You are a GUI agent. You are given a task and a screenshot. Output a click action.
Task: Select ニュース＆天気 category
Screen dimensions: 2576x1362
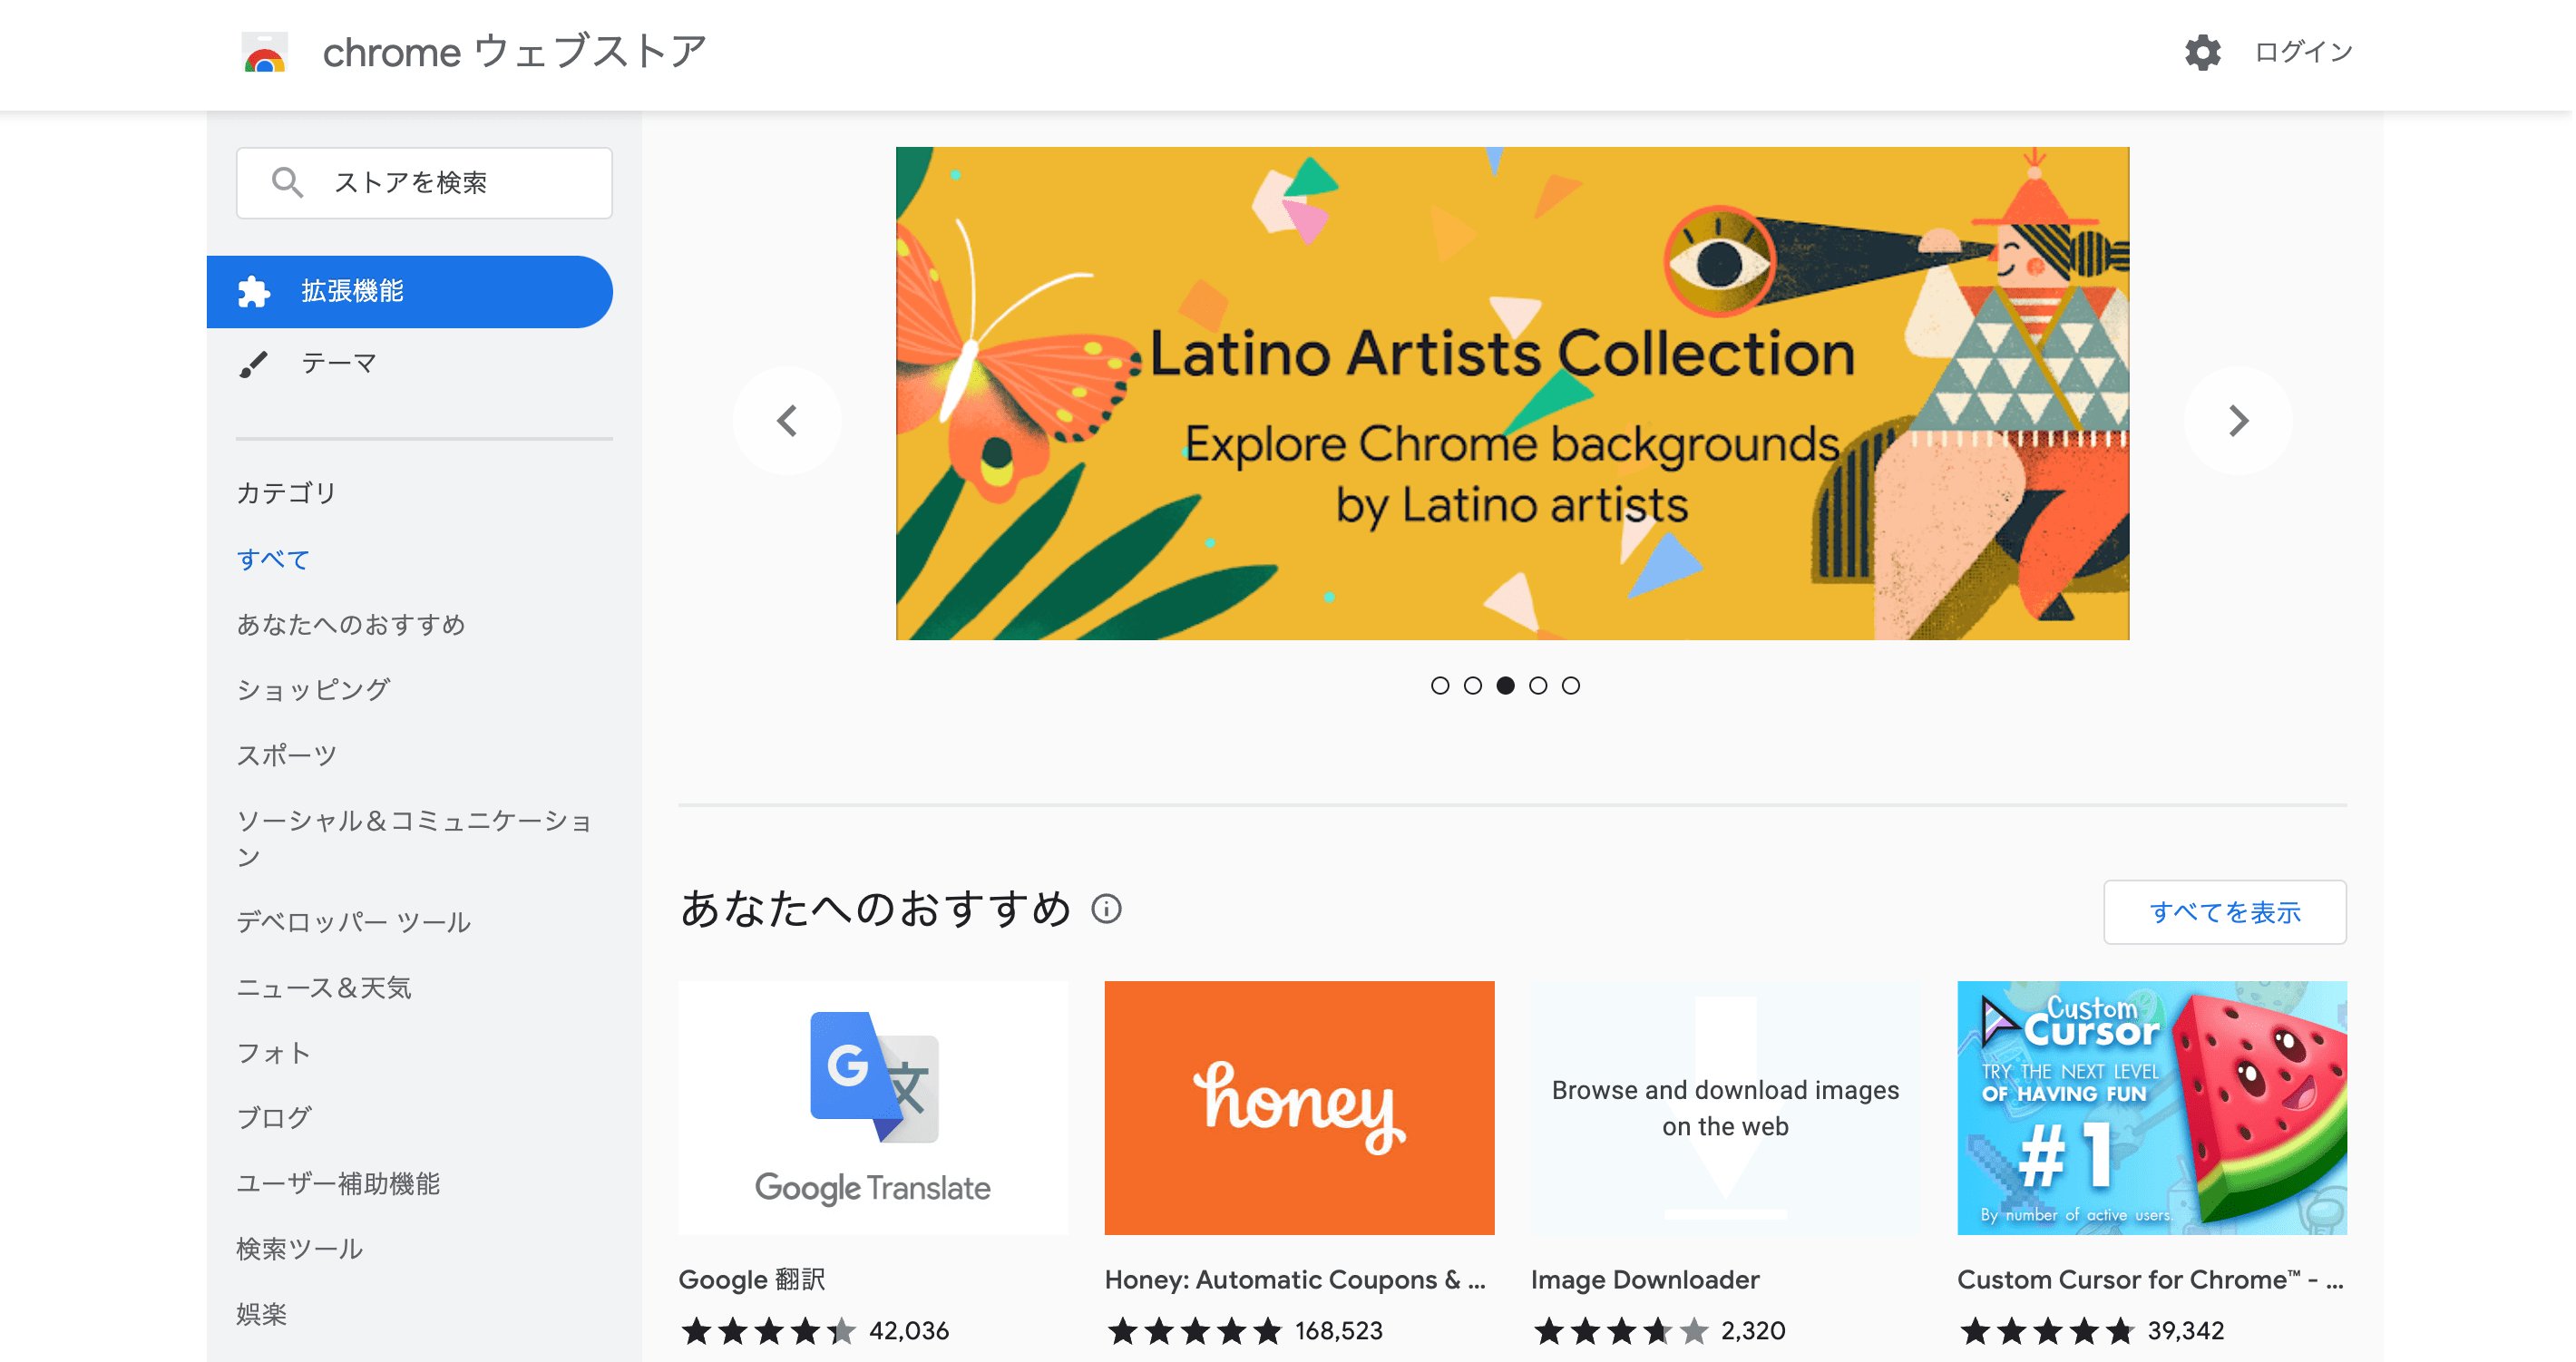pyautogui.click(x=324, y=988)
